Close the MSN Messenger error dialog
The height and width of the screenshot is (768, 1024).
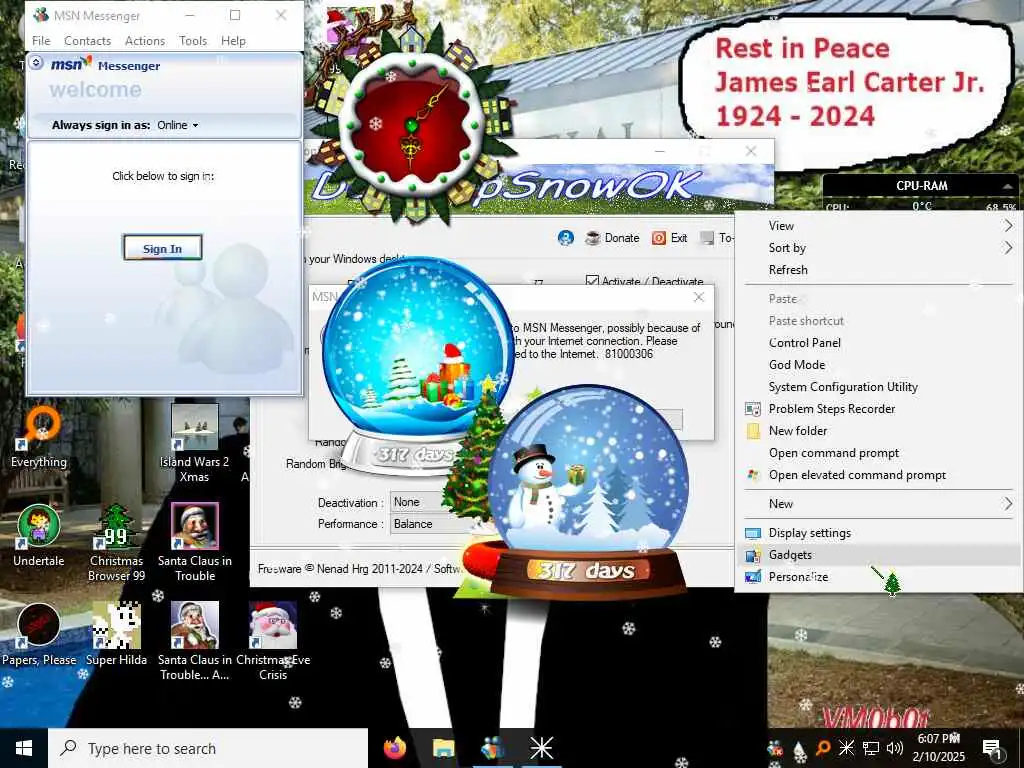pos(699,297)
